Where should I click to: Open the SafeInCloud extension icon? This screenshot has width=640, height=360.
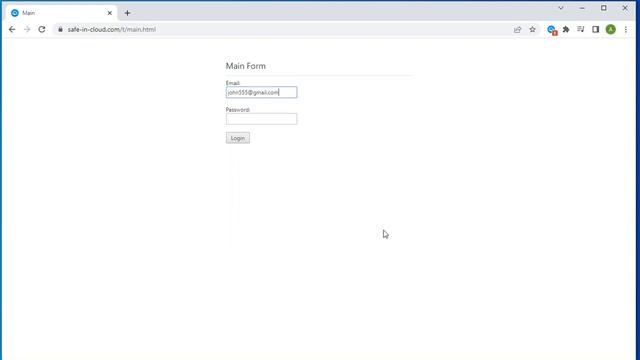551,30
